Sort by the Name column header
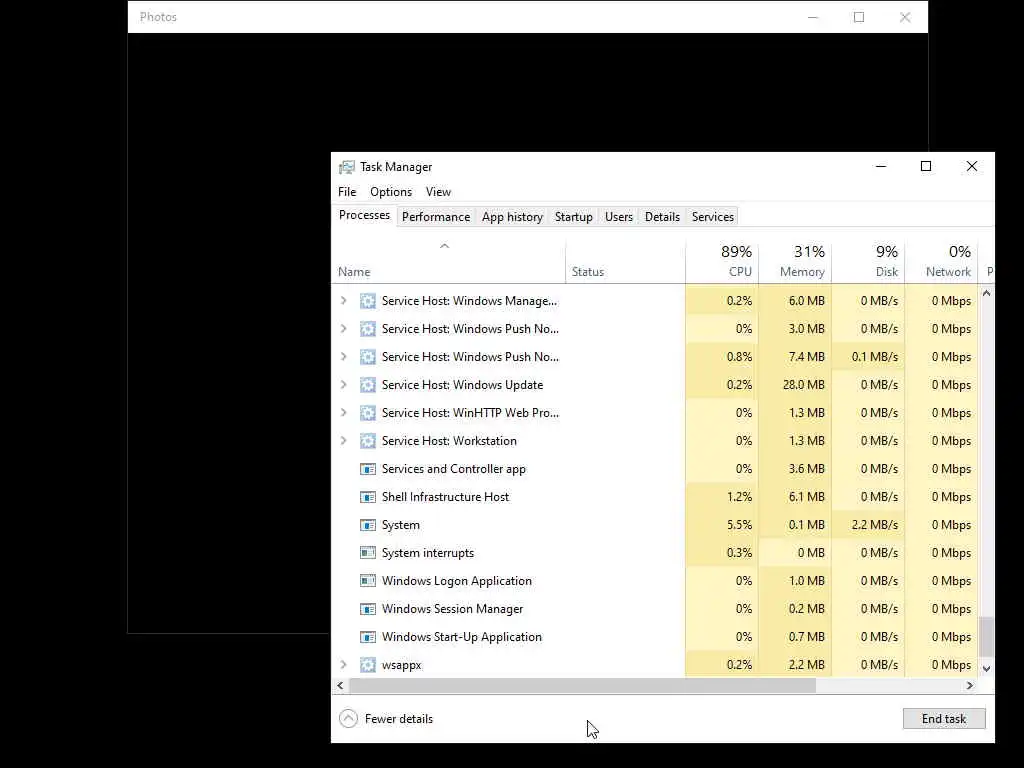Viewport: 1024px width, 768px height. click(448, 261)
